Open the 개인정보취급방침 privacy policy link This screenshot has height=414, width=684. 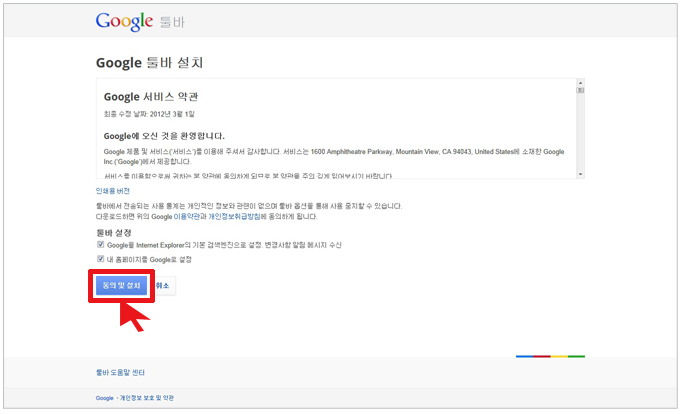click(x=234, y=216)
